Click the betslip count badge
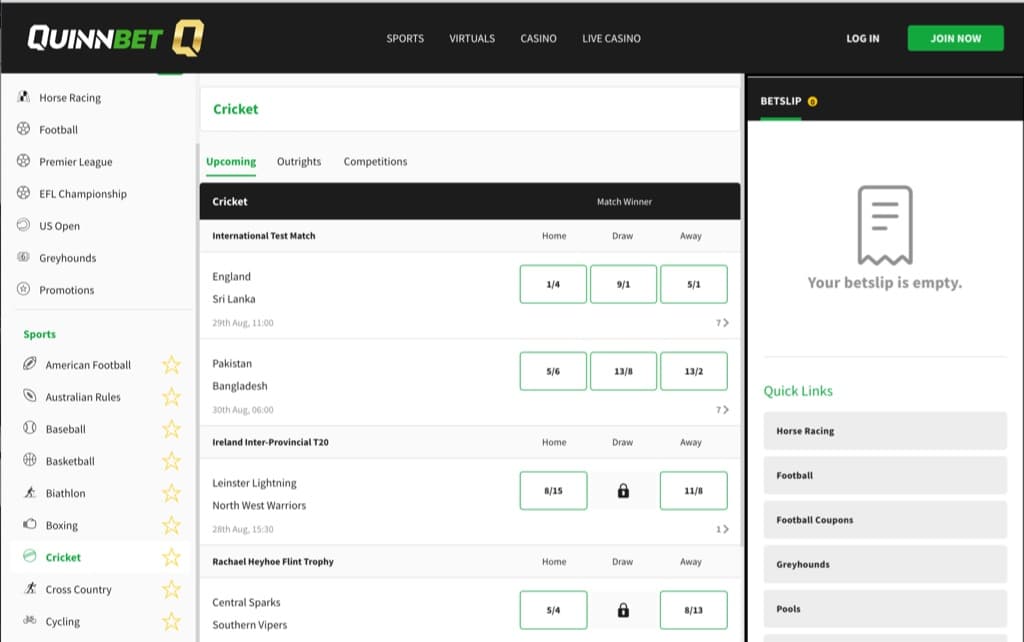The image size is (1024, 642). coord(812,101)
